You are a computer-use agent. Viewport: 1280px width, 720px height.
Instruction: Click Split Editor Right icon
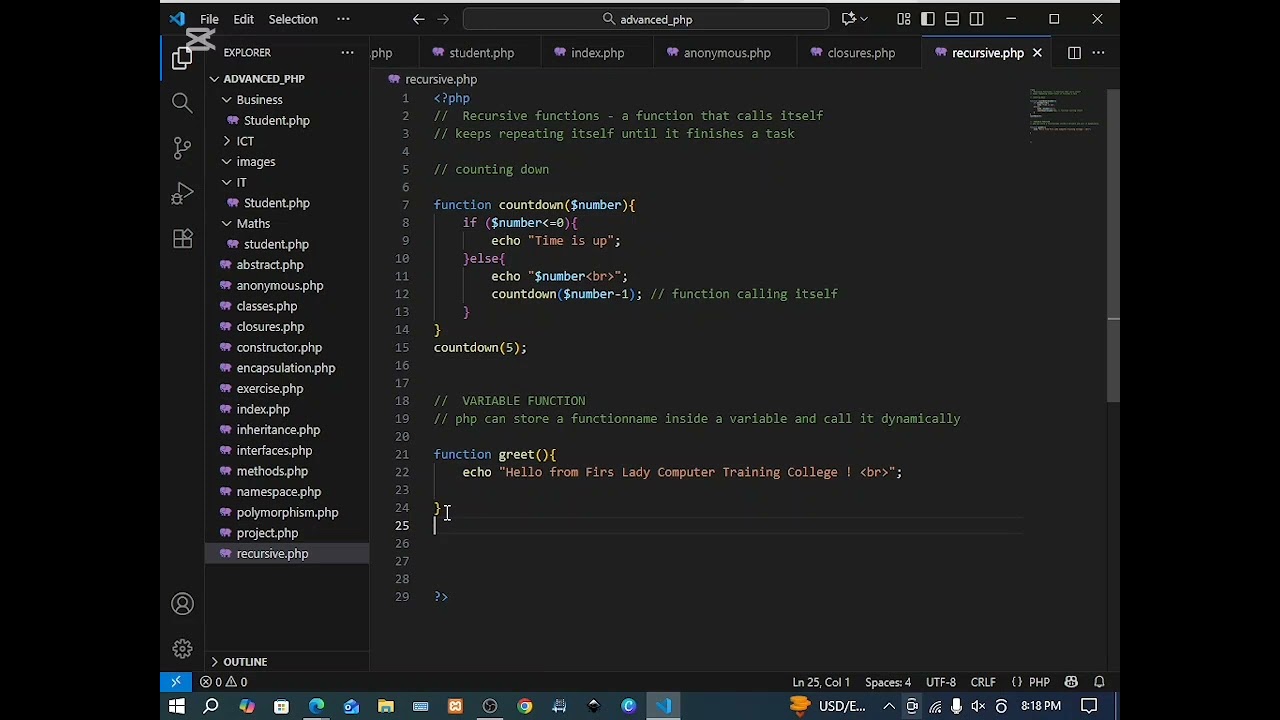point(1074,52)
